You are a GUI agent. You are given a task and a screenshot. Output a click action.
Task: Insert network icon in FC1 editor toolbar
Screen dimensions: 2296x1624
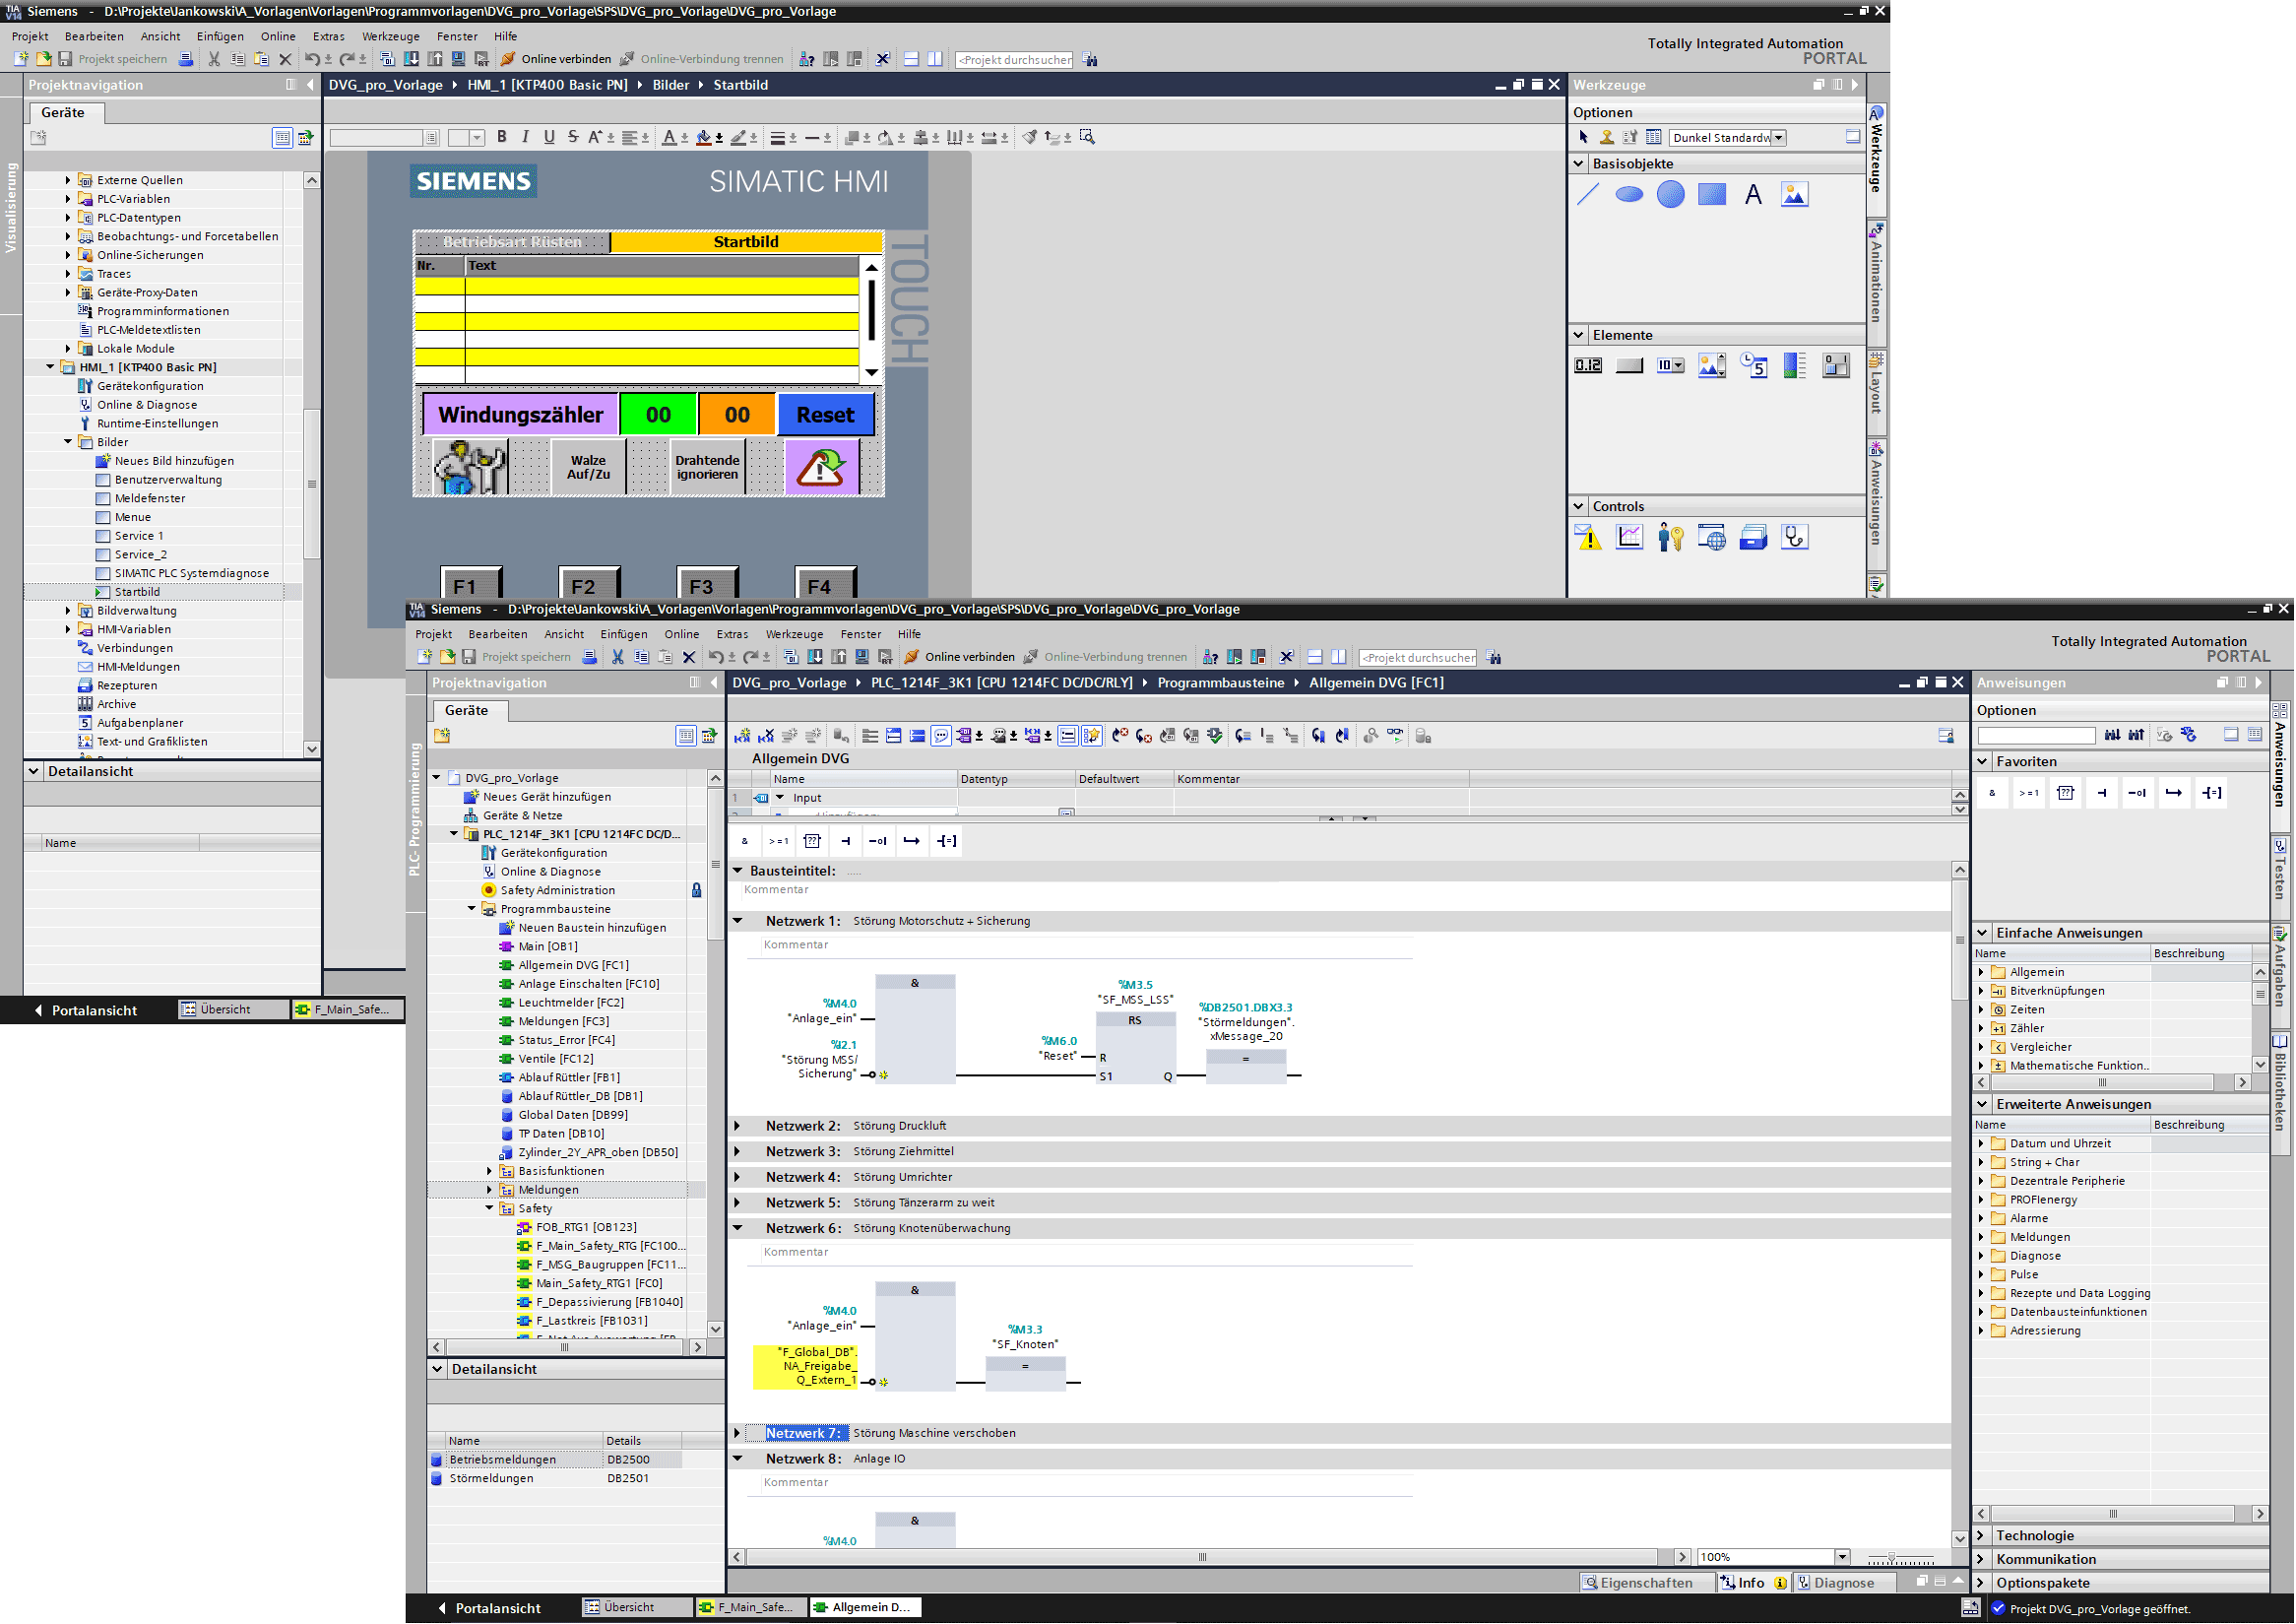[x=742, y=737]
